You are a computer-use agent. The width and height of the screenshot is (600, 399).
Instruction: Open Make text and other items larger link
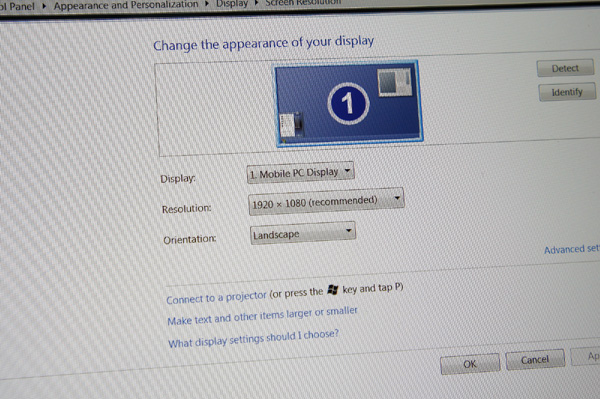[262, 316]
